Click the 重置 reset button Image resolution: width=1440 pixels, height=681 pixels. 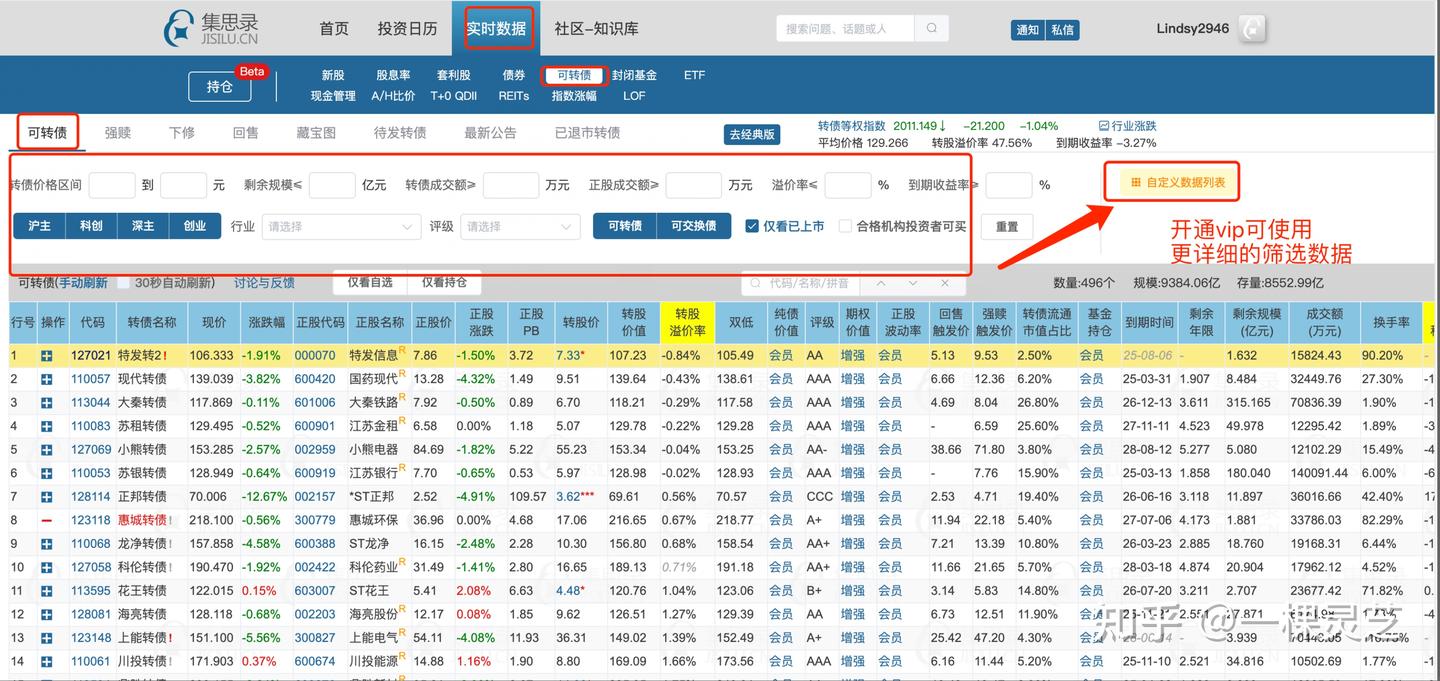coord(1006,226)
